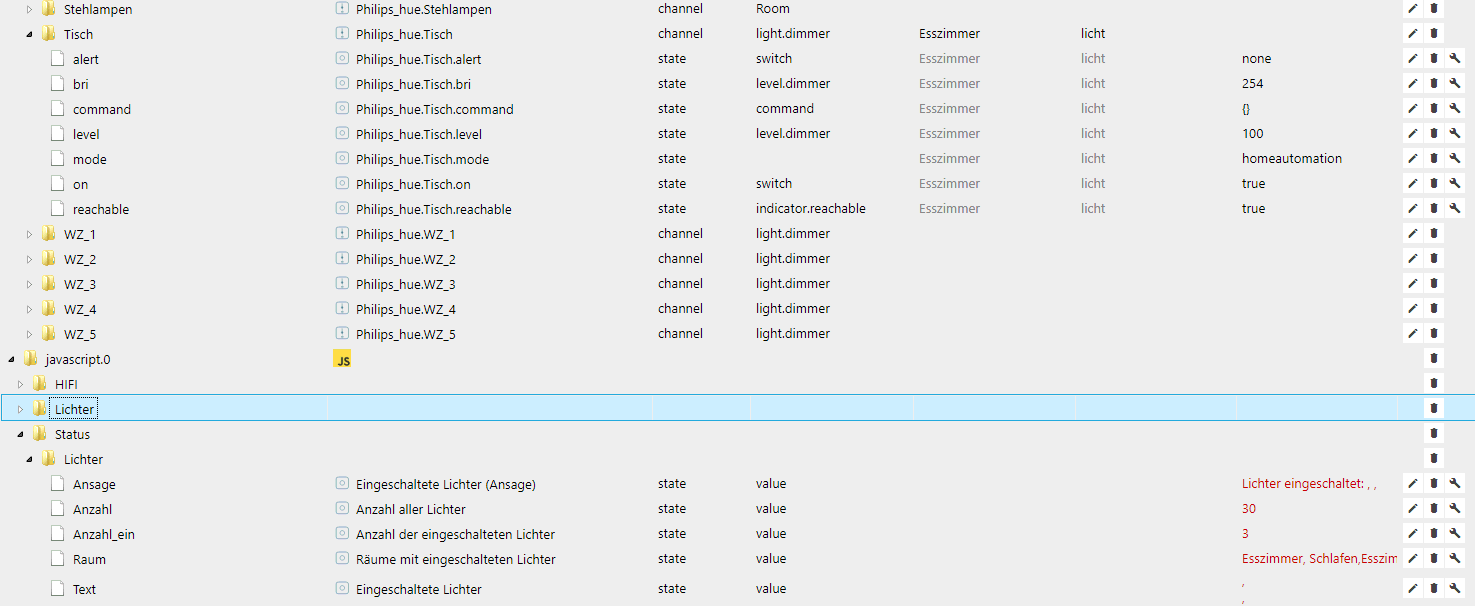This screenshot has width=1475, height=606.
Task: Open wrench settings for the Anzahl_ein state
Action: [1454, 533]
